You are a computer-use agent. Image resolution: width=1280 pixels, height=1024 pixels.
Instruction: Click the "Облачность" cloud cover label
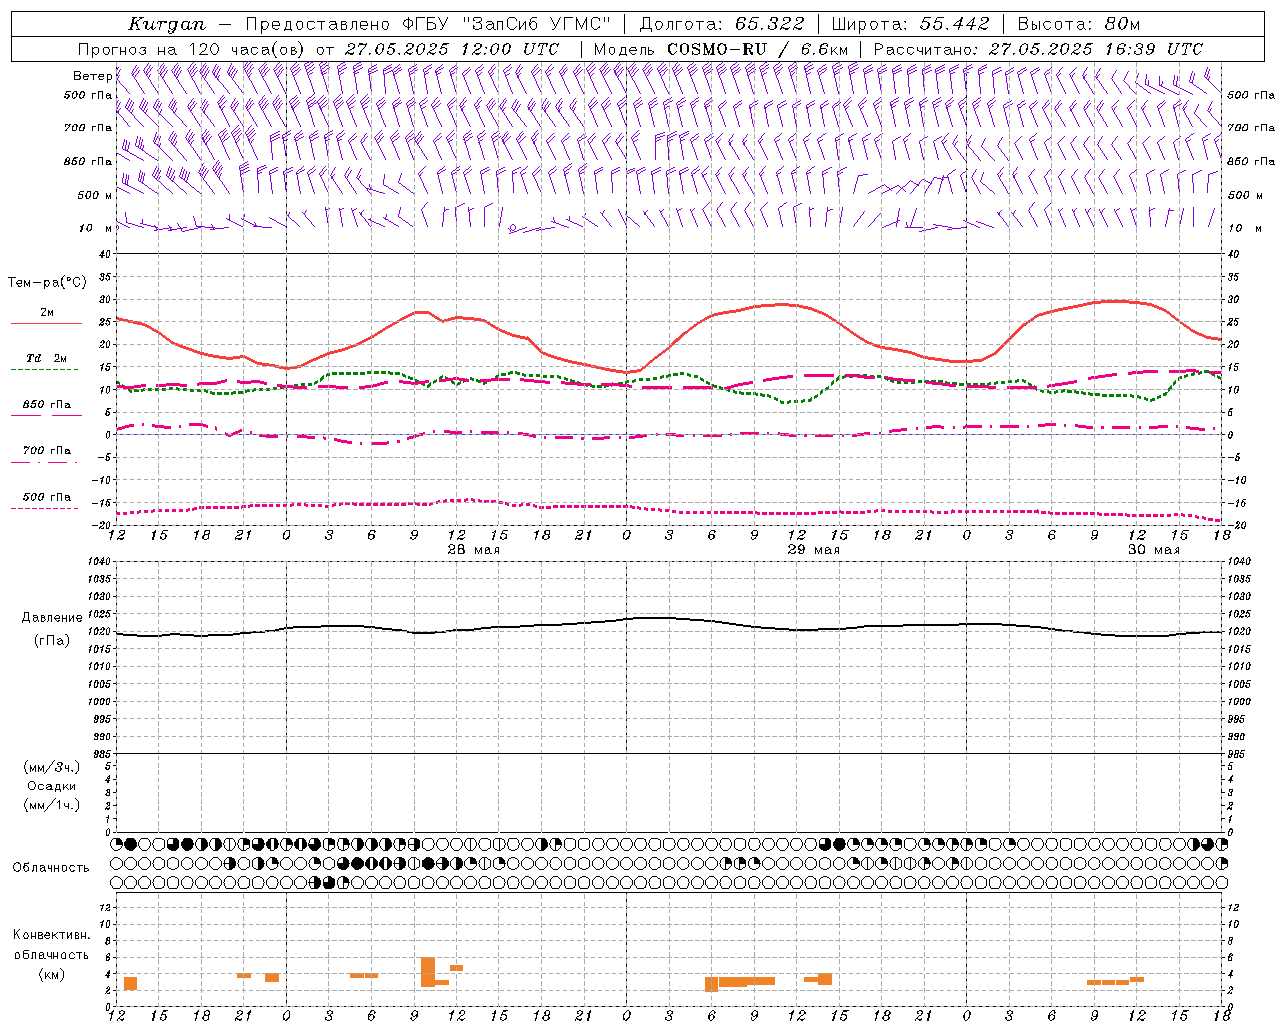[x=51, y=868]
